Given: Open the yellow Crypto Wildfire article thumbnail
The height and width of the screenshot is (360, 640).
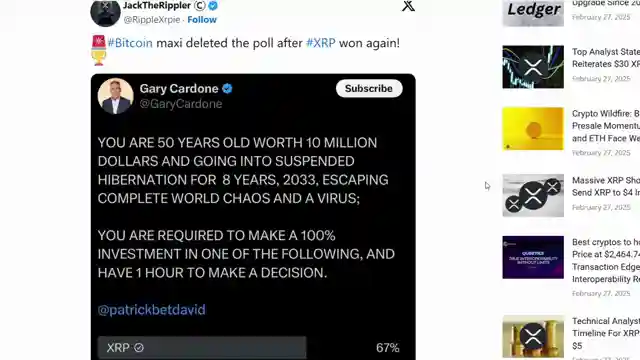Looking at the screenshot, I should 533,129.
